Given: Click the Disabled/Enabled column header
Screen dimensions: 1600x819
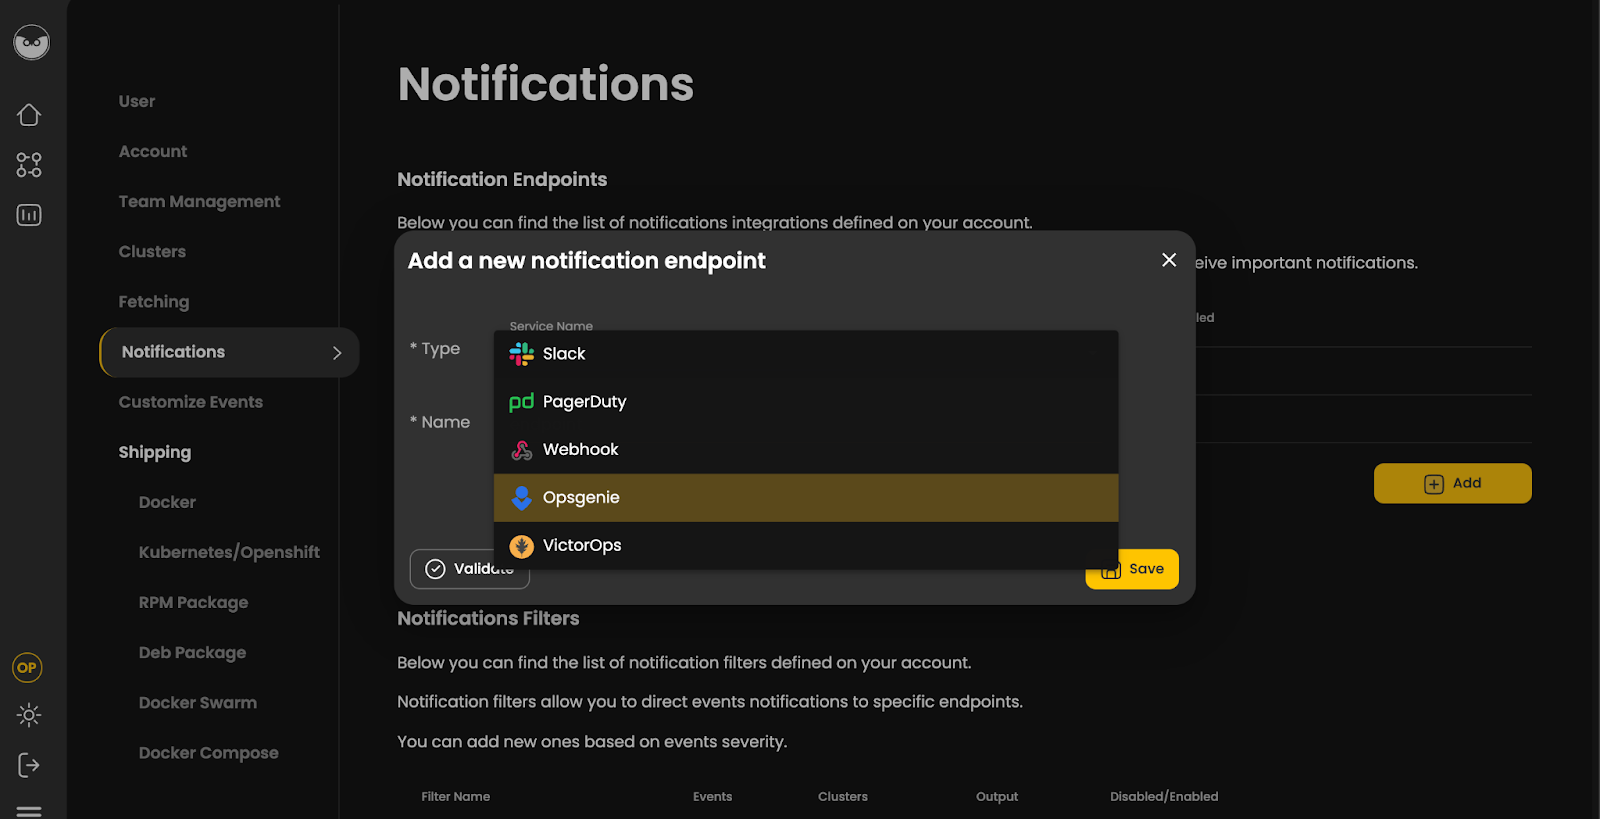Looking at the screenshot, I should 1164,797.
